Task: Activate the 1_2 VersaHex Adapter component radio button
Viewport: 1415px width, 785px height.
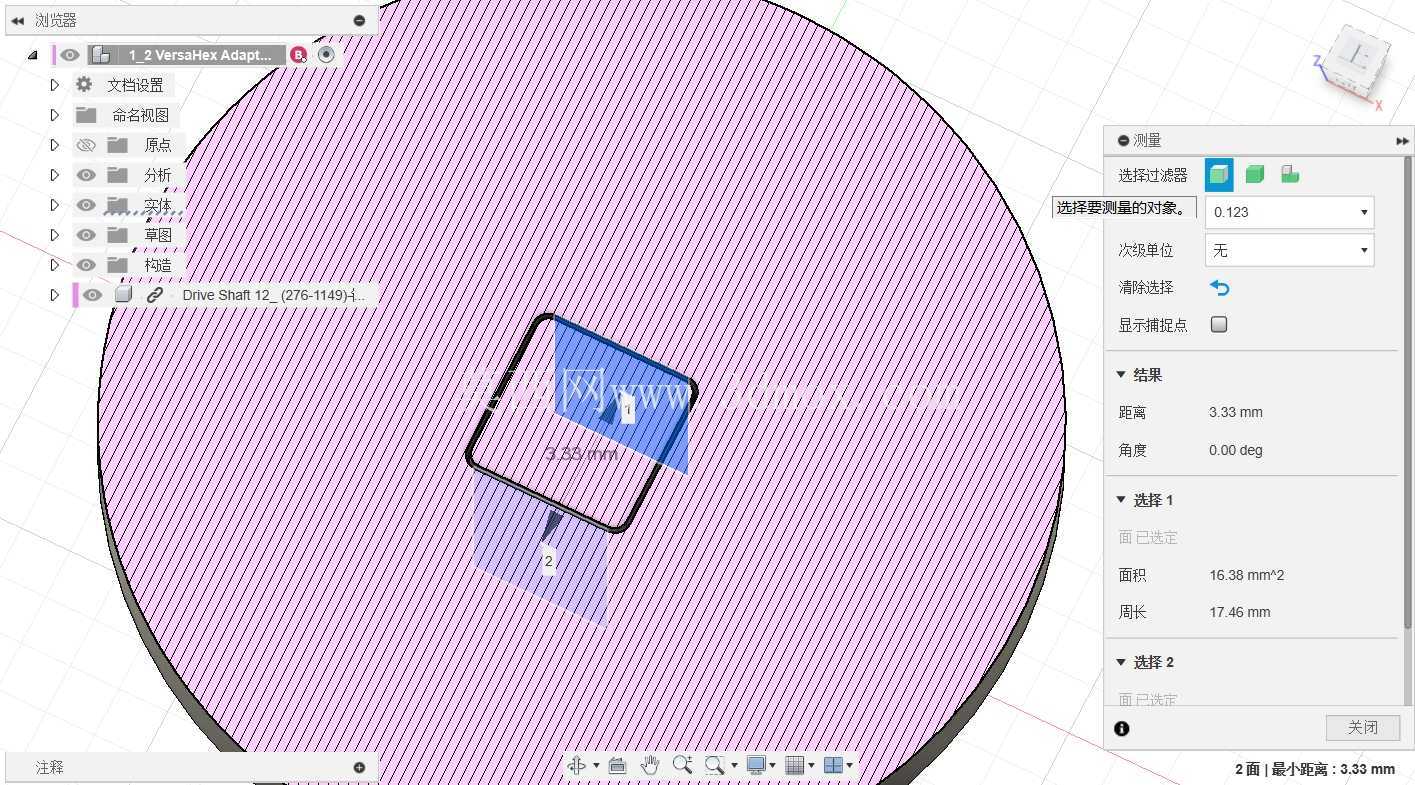Action: click(x=326, y=55)
